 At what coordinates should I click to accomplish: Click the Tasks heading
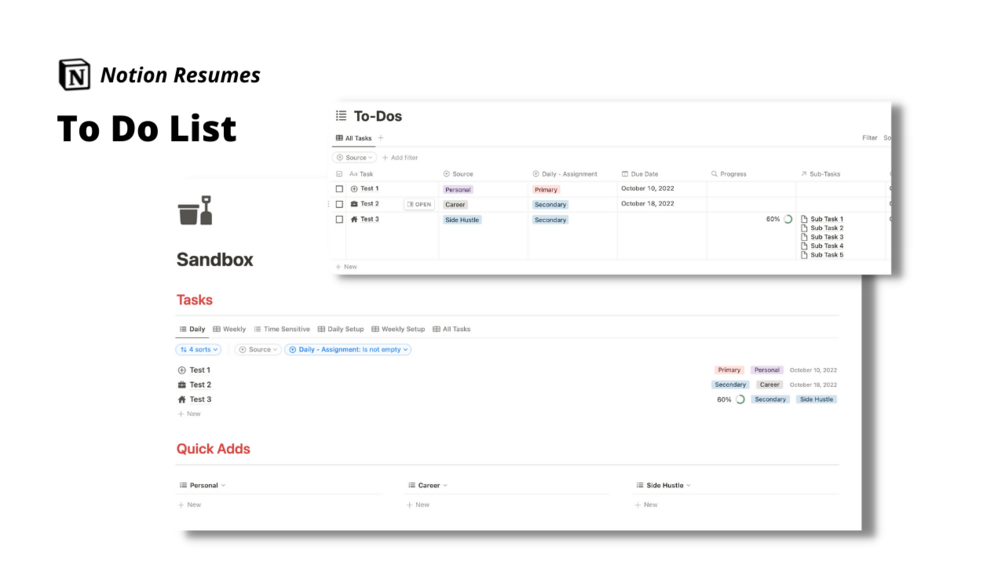(194, 300)
